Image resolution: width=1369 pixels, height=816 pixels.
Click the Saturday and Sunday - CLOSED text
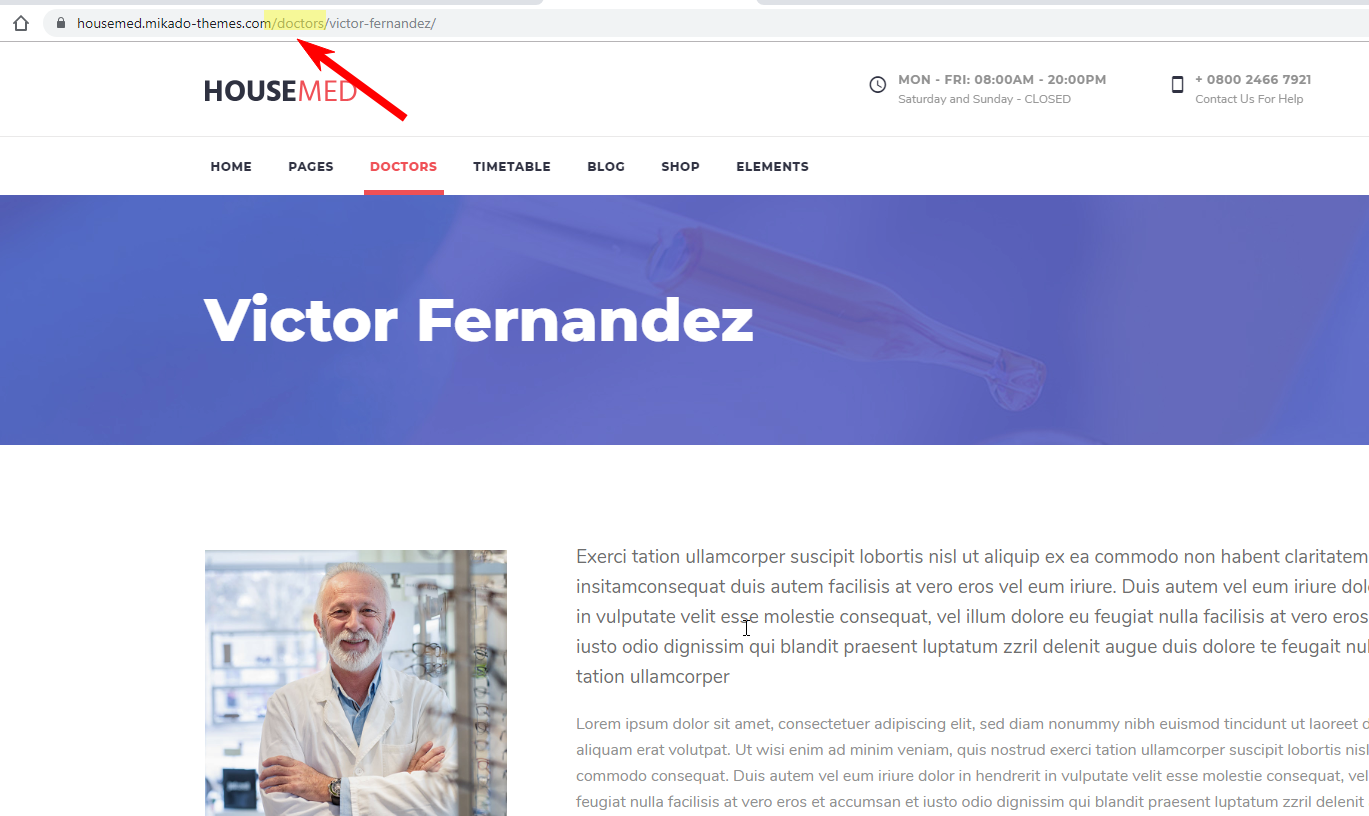coord(984,99)
